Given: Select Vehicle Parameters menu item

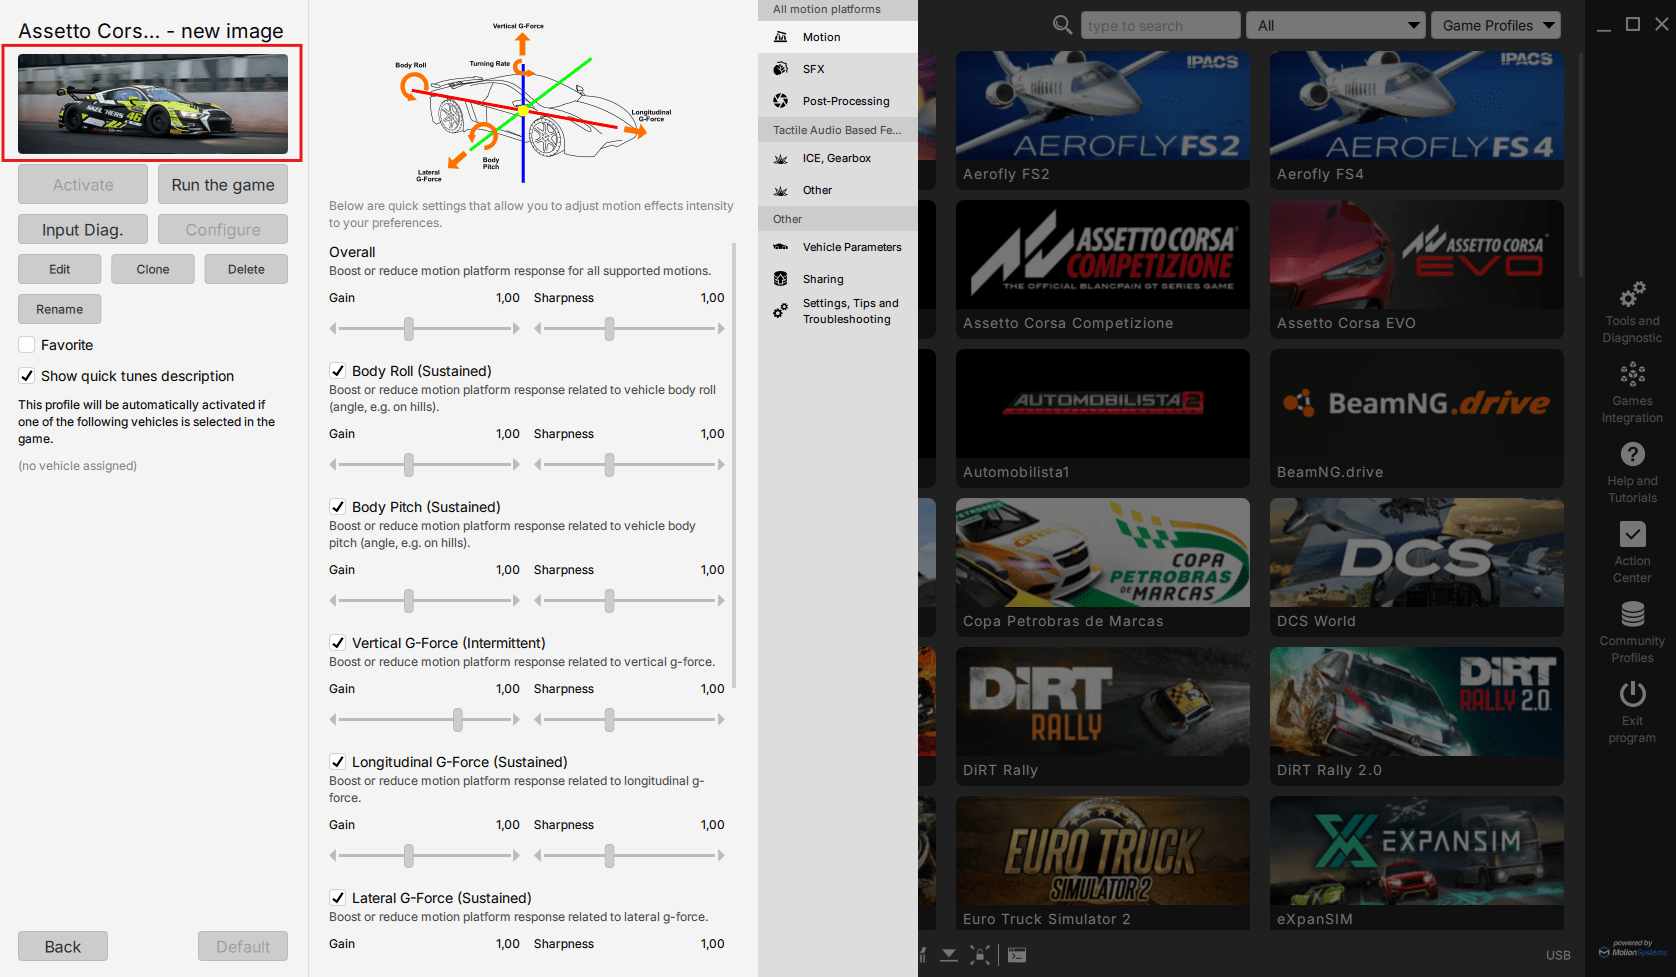Looking at the screenshot, I should (838, 247).
